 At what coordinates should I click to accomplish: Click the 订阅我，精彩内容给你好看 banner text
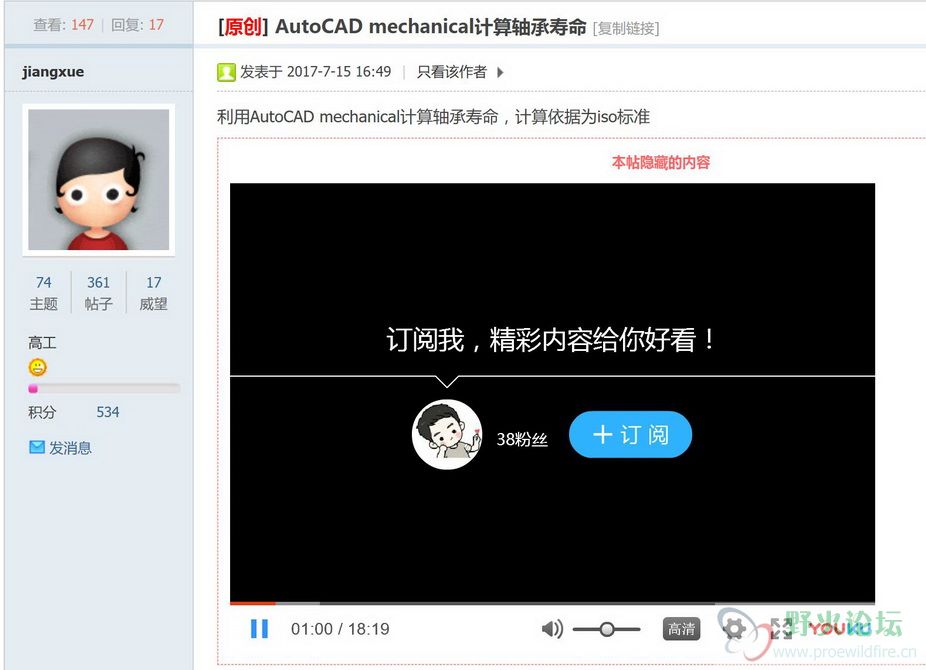tap(552, 340)
